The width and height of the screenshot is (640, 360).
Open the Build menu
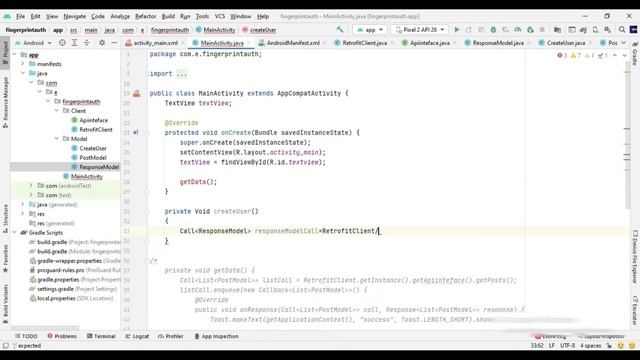tap(168, 16)
